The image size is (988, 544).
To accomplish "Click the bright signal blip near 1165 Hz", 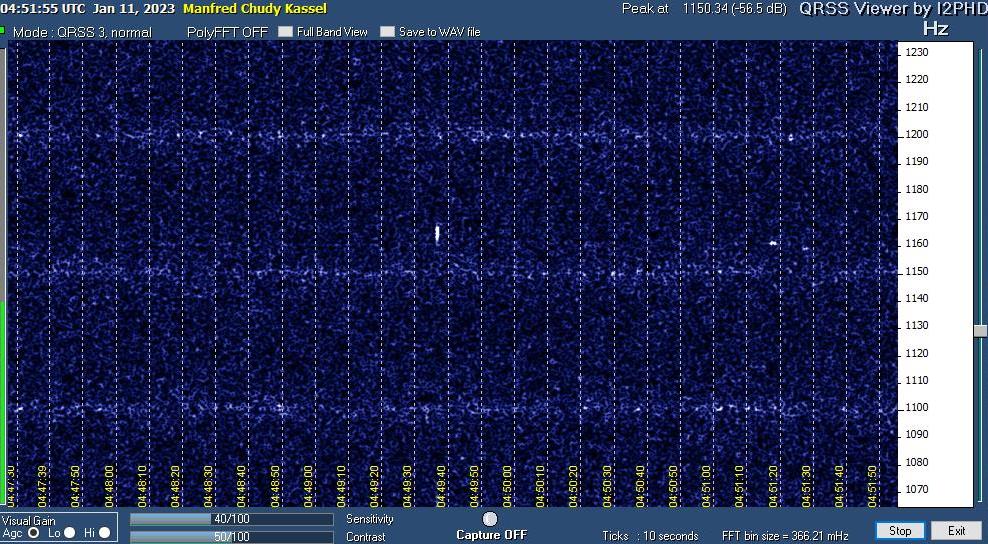I will click(437, 234).
